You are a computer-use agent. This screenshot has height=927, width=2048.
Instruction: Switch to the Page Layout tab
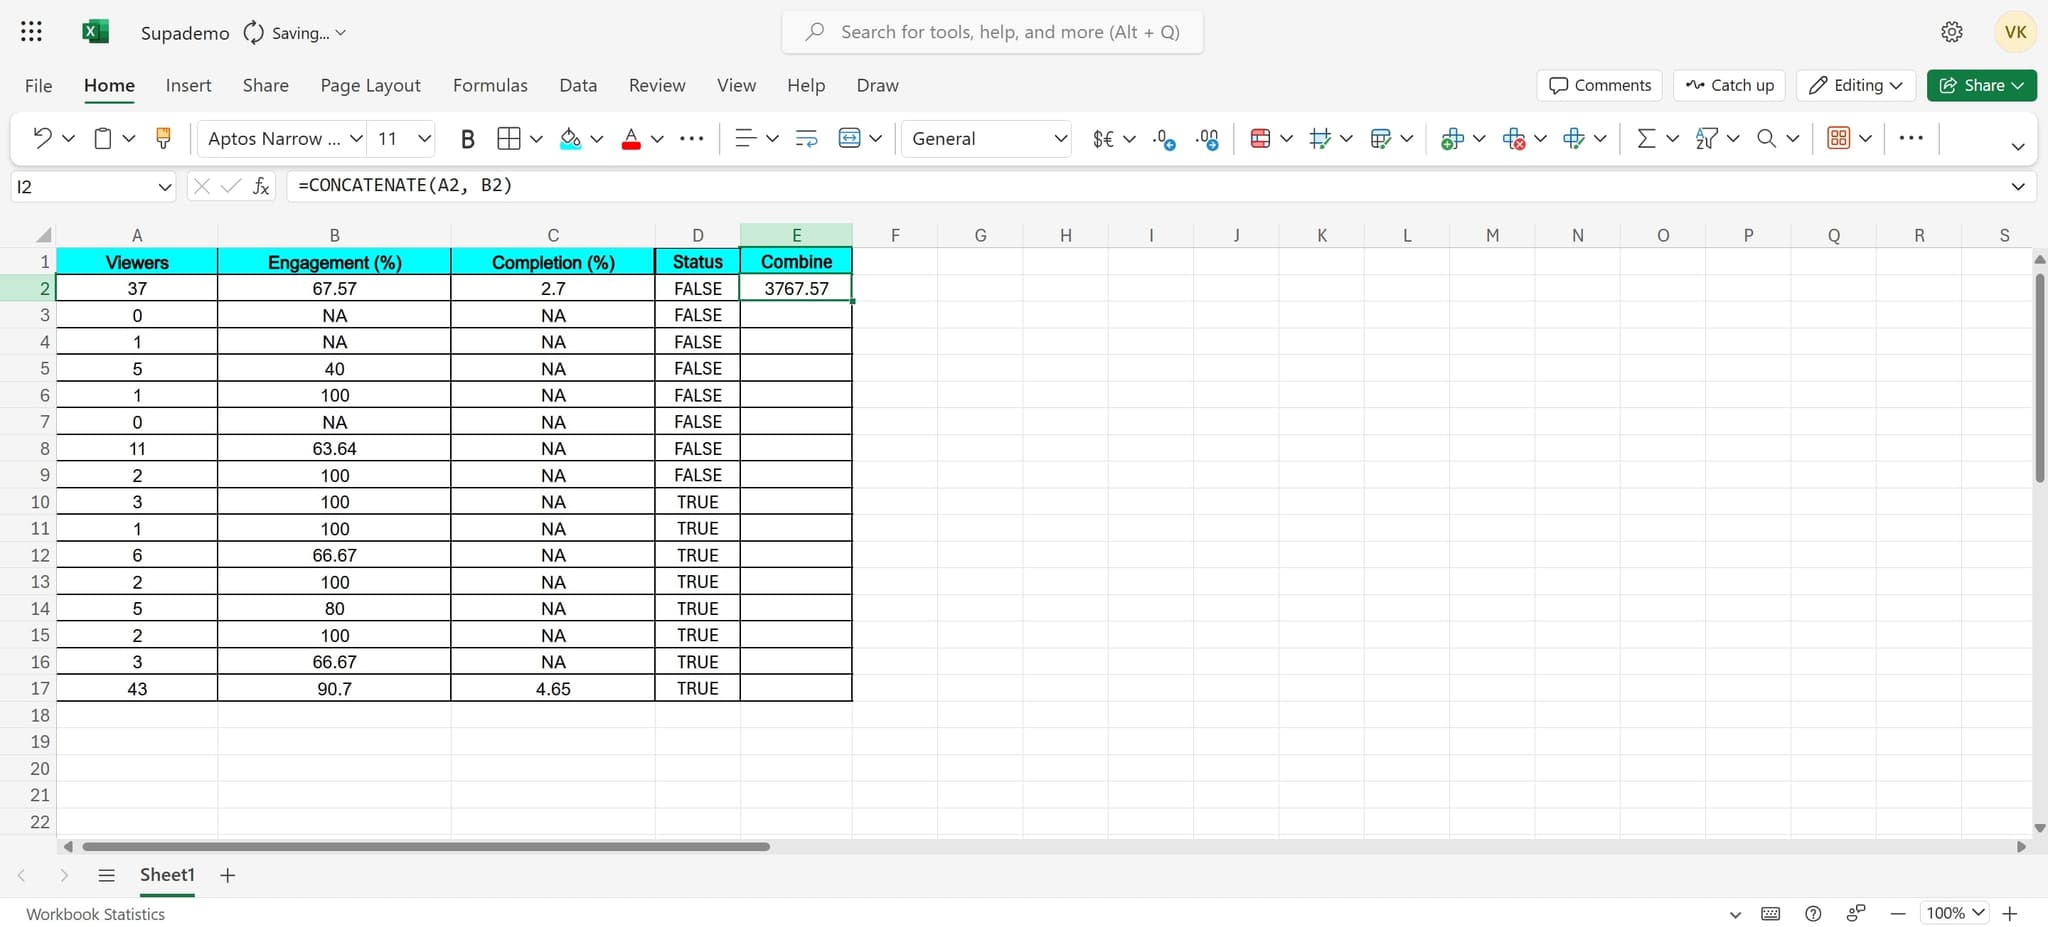click(370, 85)
